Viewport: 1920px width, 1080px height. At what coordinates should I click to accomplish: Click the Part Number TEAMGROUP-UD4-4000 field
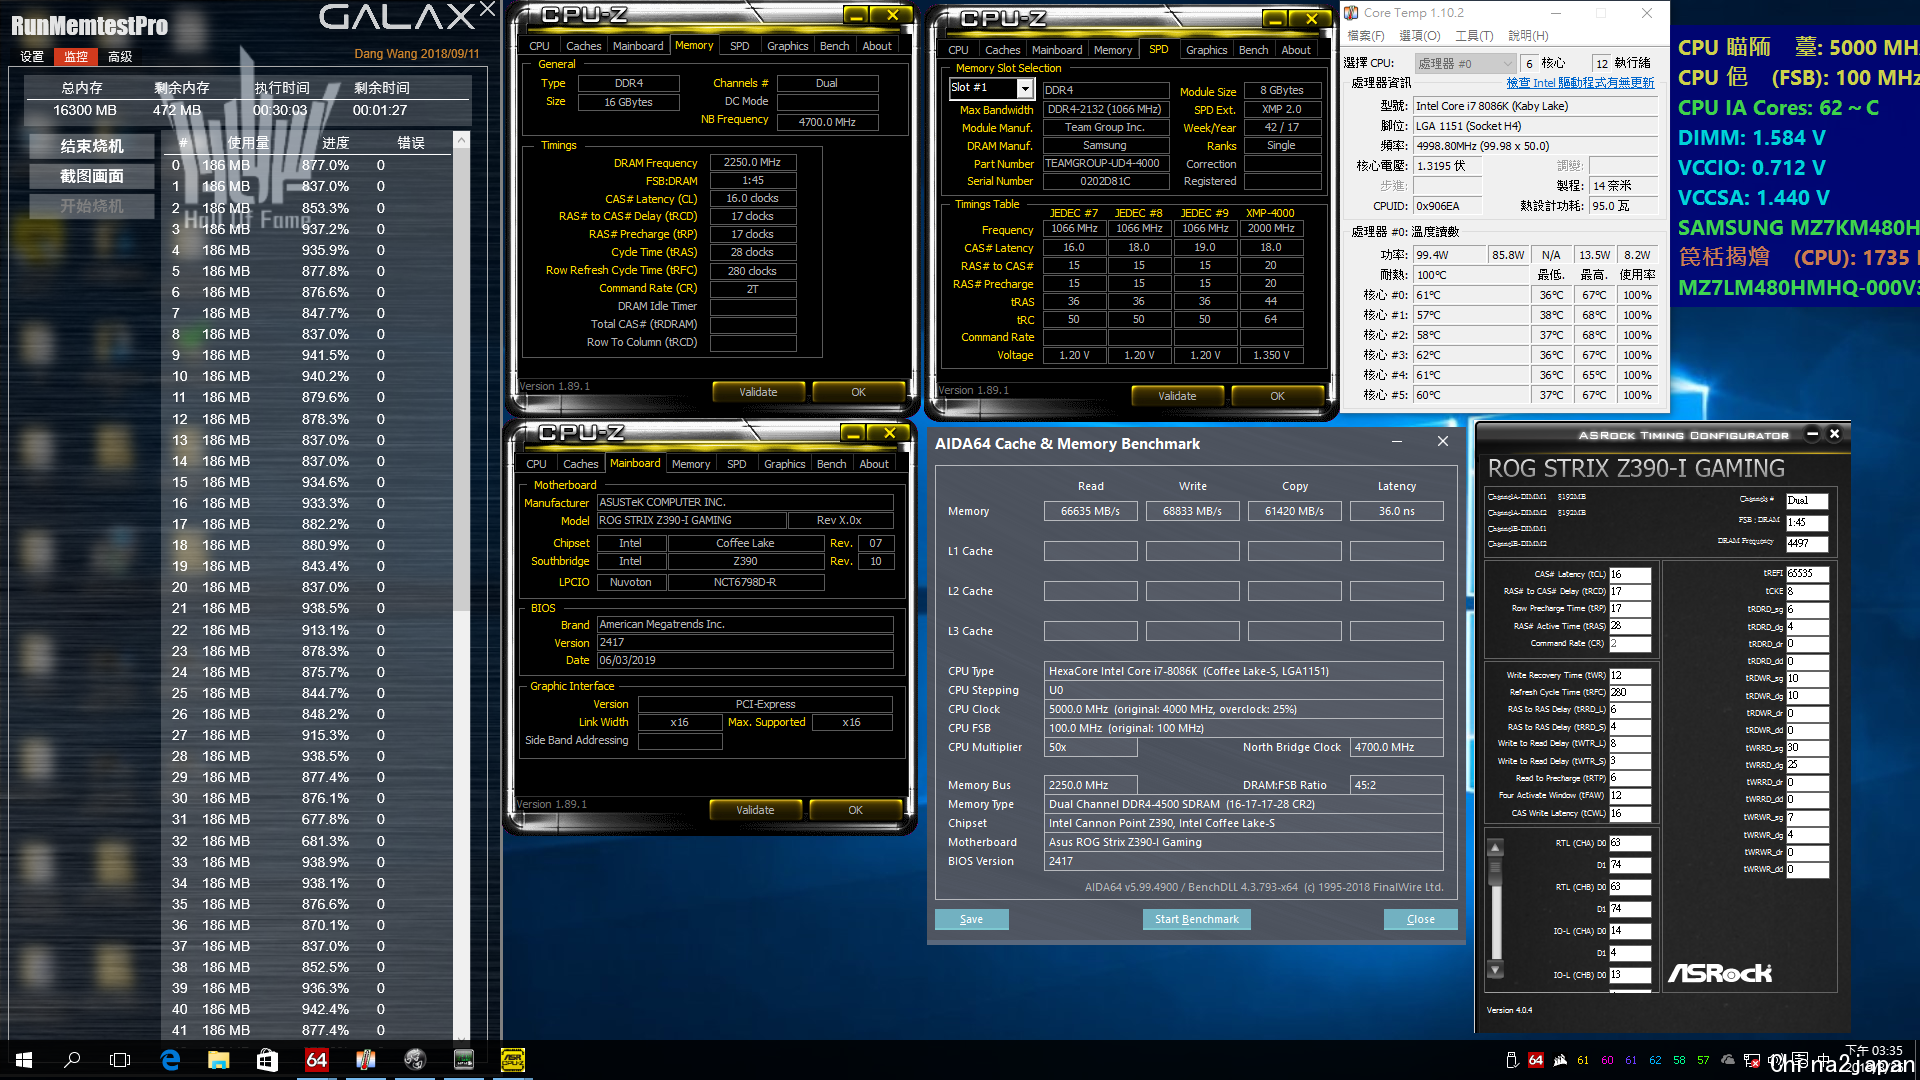1105,163
